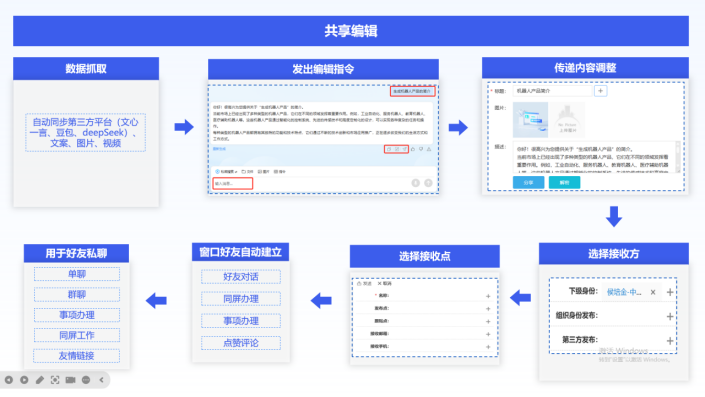Viewport: 705px width, 397px height.
Task: Click the 发送 button in receive-point form
Action: (x=364, y=284)
